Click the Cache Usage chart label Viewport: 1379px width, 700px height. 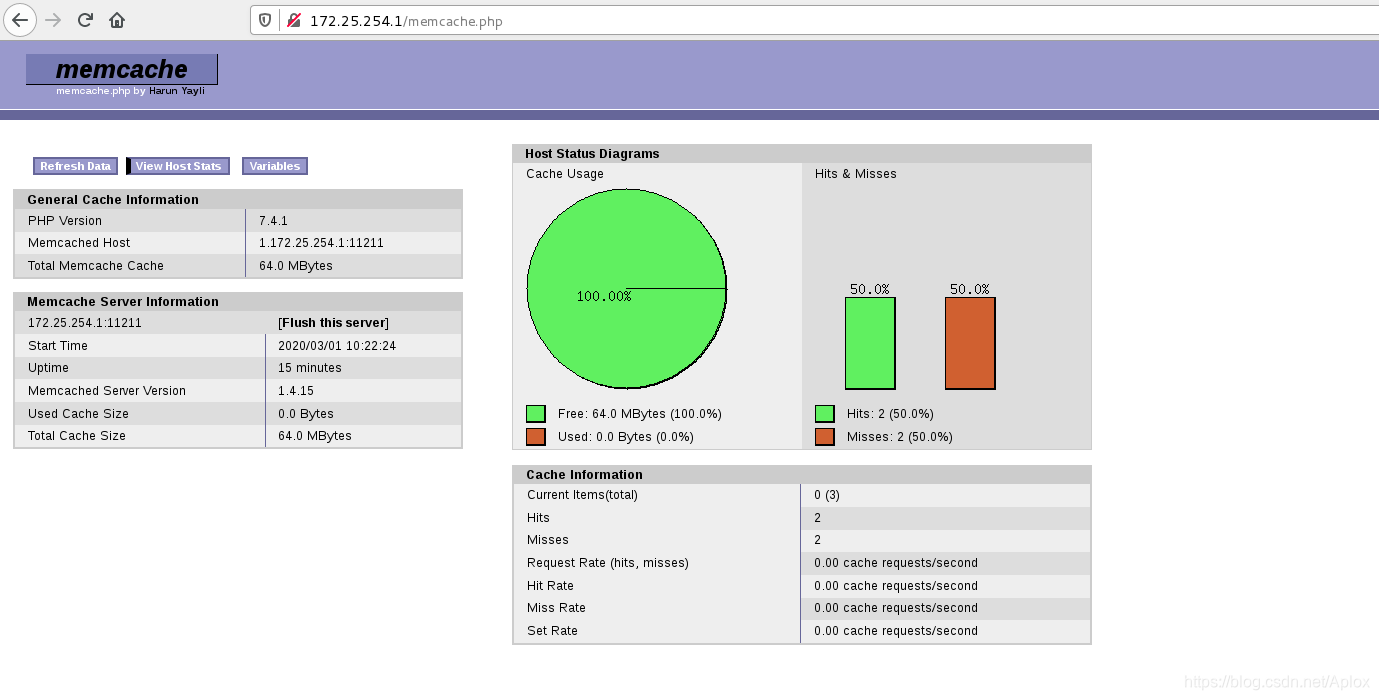[565, 174]
